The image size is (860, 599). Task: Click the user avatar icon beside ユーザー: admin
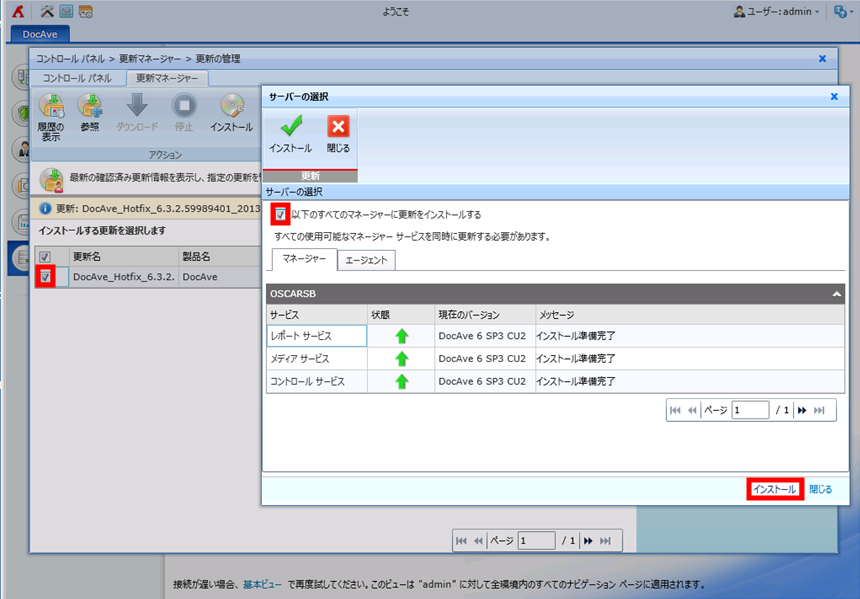(739, 11)
